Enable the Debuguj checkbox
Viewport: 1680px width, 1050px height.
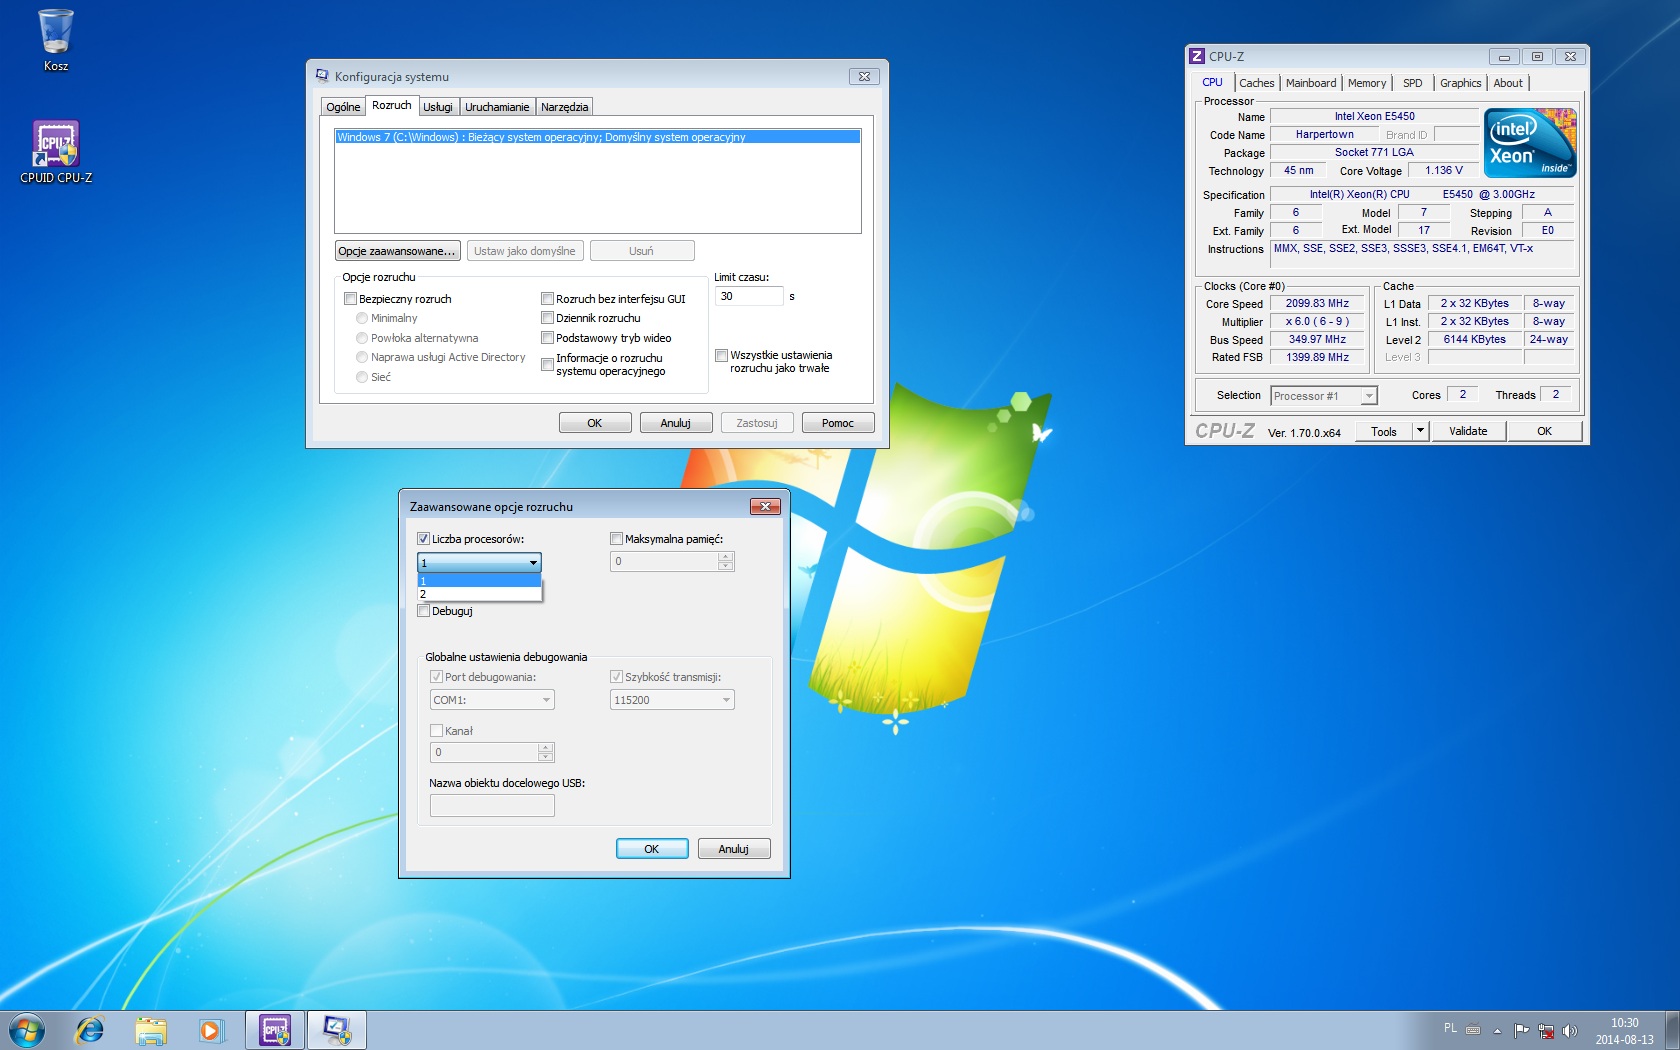pos(423,611)
